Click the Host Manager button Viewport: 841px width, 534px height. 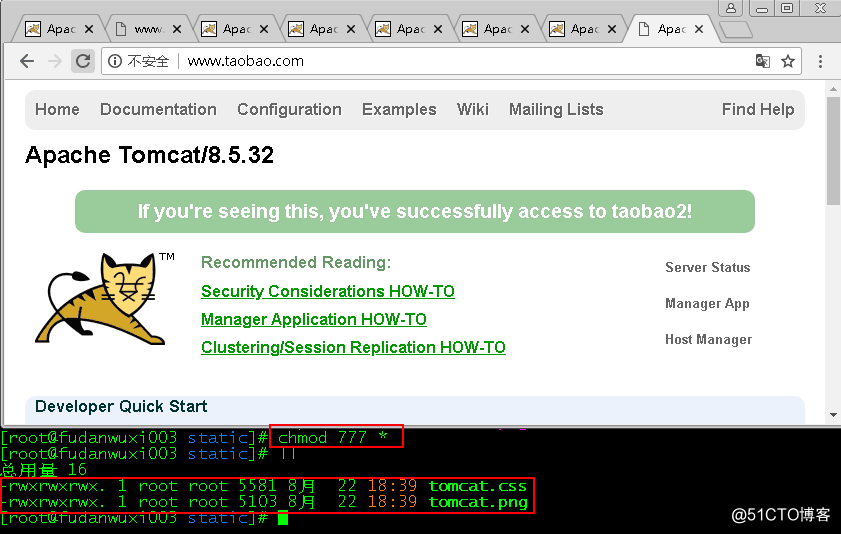tap(709, 339)
